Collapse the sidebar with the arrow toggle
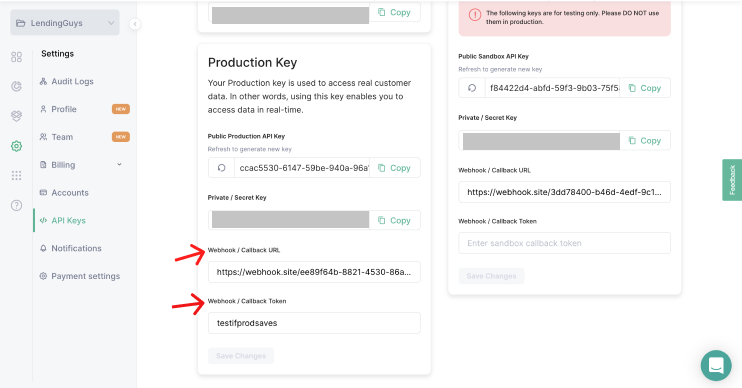Image resolution: width=742 pixels, height=388 pixels. tap(135, 24)
